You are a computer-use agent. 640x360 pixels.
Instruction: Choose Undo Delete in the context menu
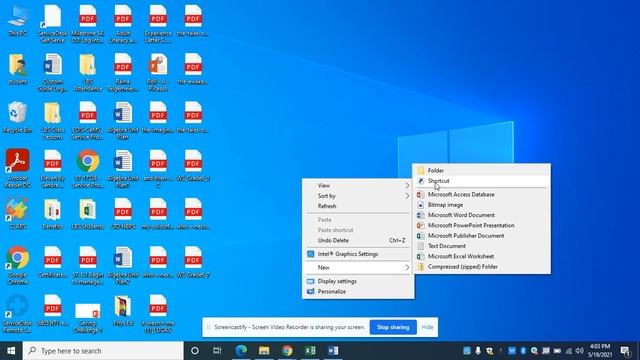[358, 240]
